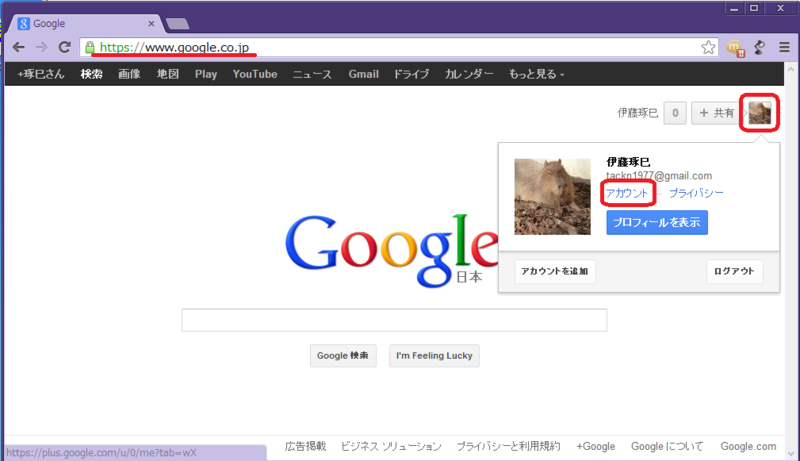Image resolution: width=800 pixels, height=461 pixels.
Task: Click the I'm Feeling Lucky button
Action: point(434,355)
